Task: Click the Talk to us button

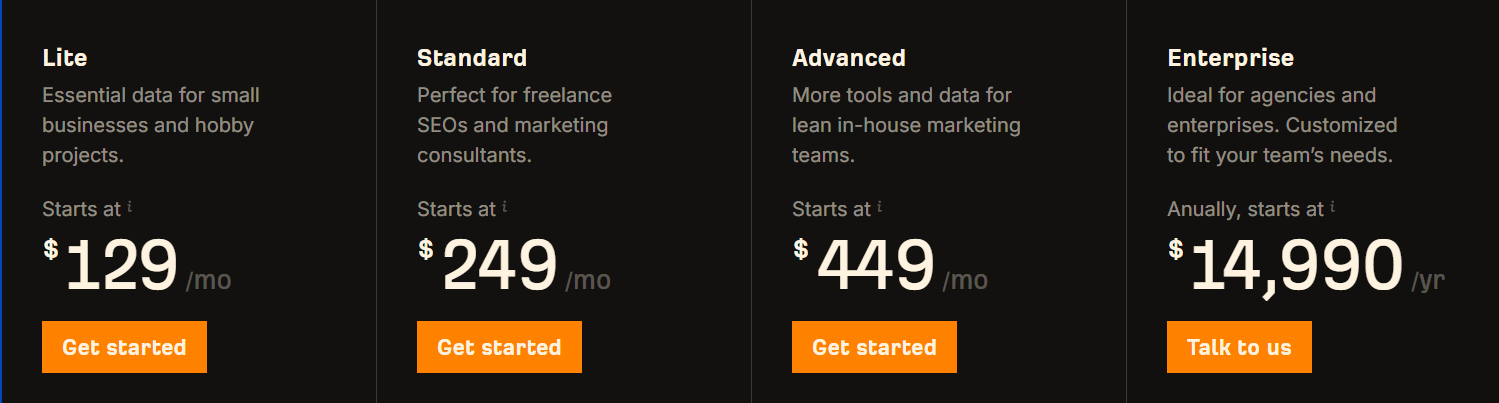Action: [x=1239, y=347]
